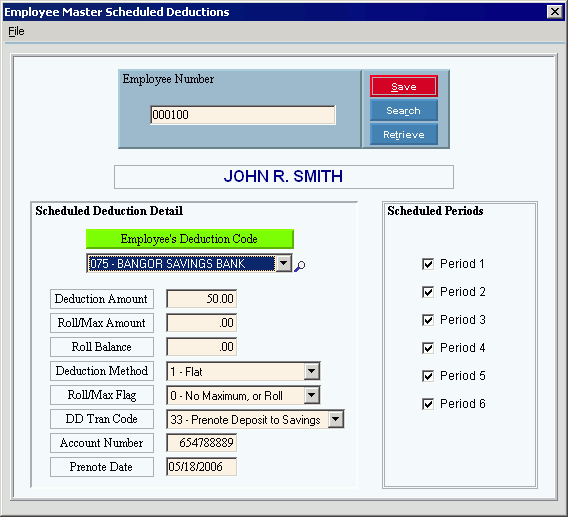Image resolution: width=568 pixels, height=517 pixels.
Task: Toggle the Period 3 checkbox
Action: pos(428,320)
